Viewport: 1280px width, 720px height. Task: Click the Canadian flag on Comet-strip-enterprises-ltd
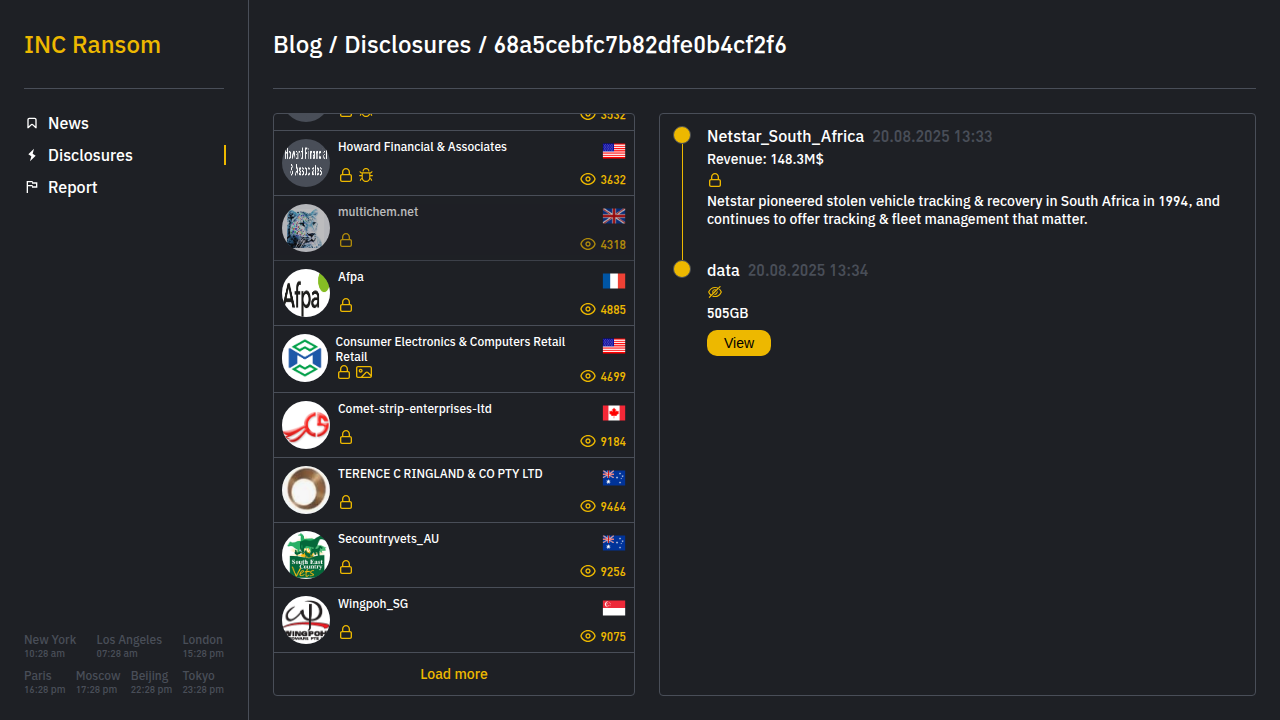click(614, 413)
